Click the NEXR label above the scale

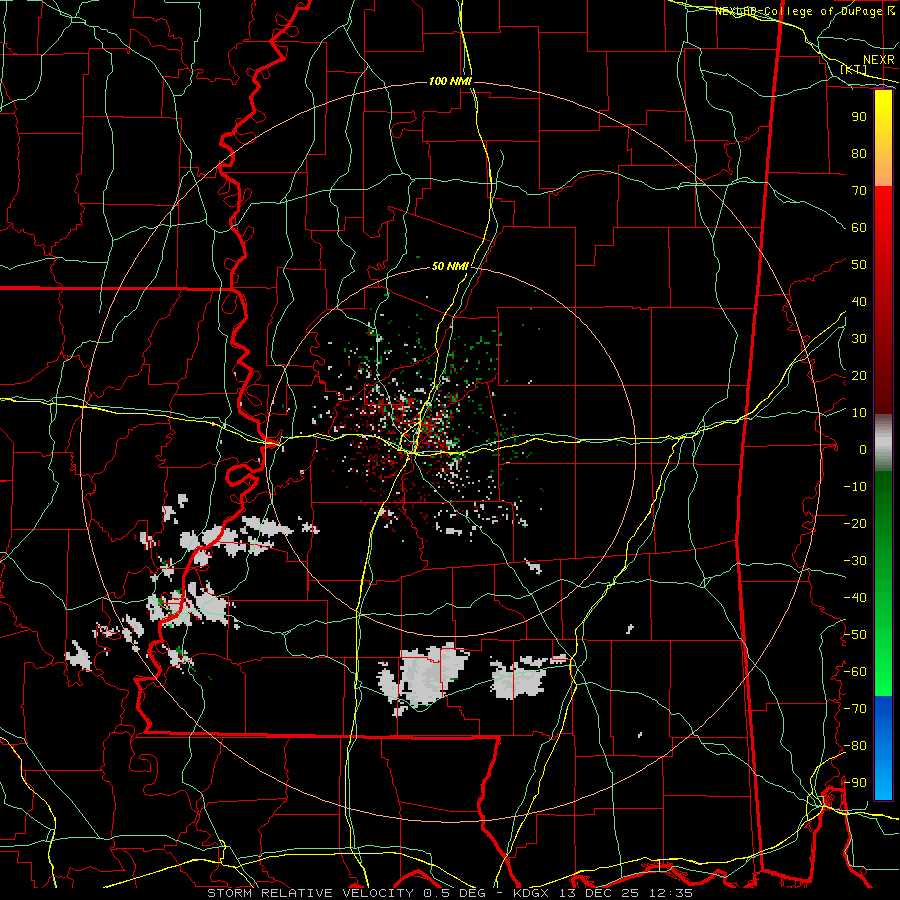[x=879, y=60]
